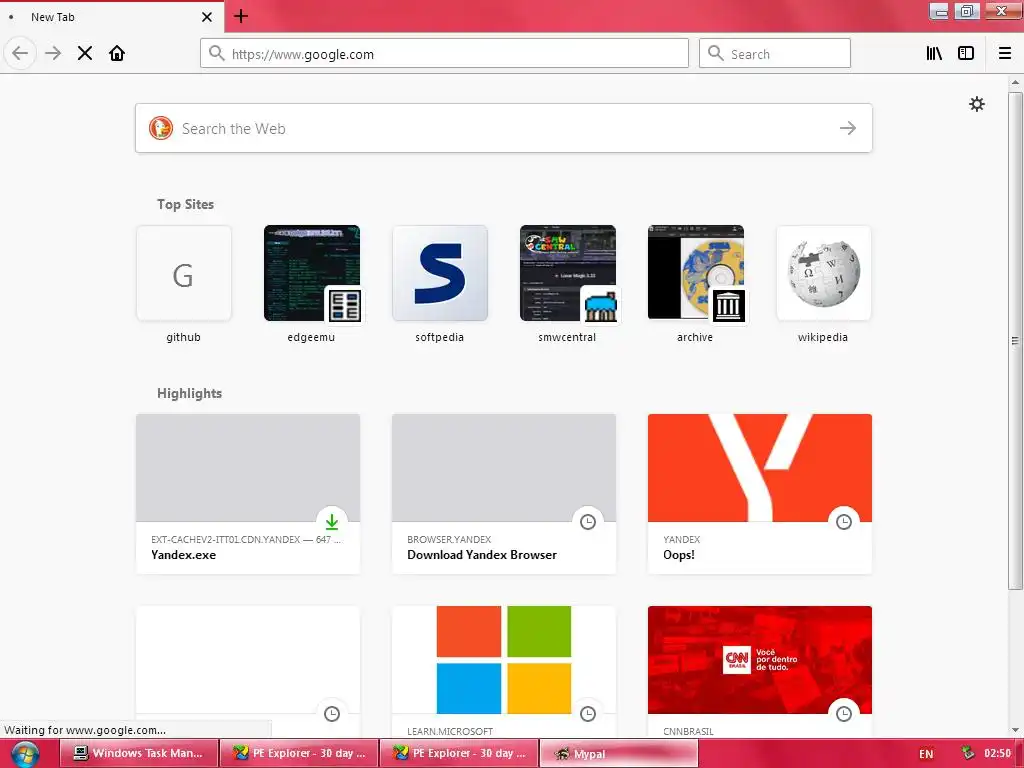Click the Forward navigation arrow
Screen dimensions: 1024x768
coord(53,53)
